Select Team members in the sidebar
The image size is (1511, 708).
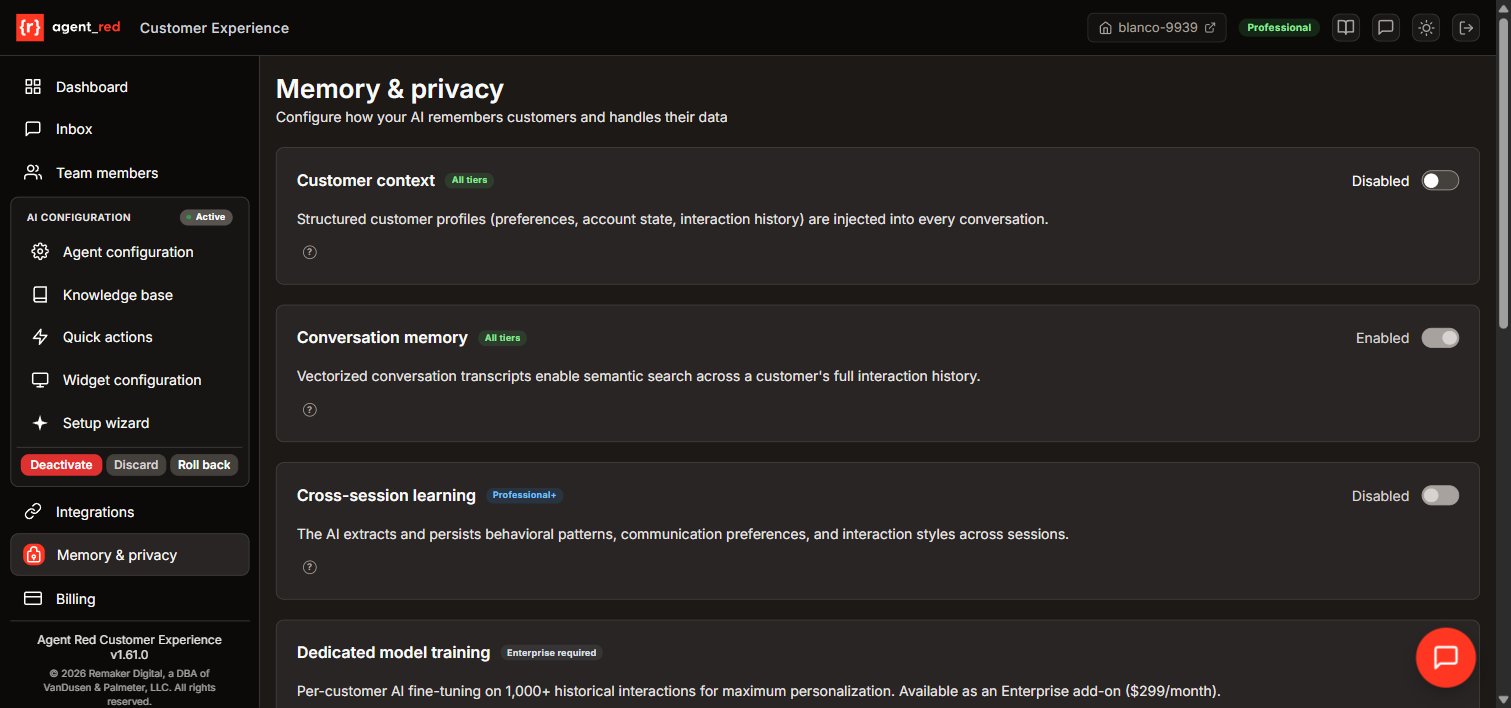[x=107, y=172]
